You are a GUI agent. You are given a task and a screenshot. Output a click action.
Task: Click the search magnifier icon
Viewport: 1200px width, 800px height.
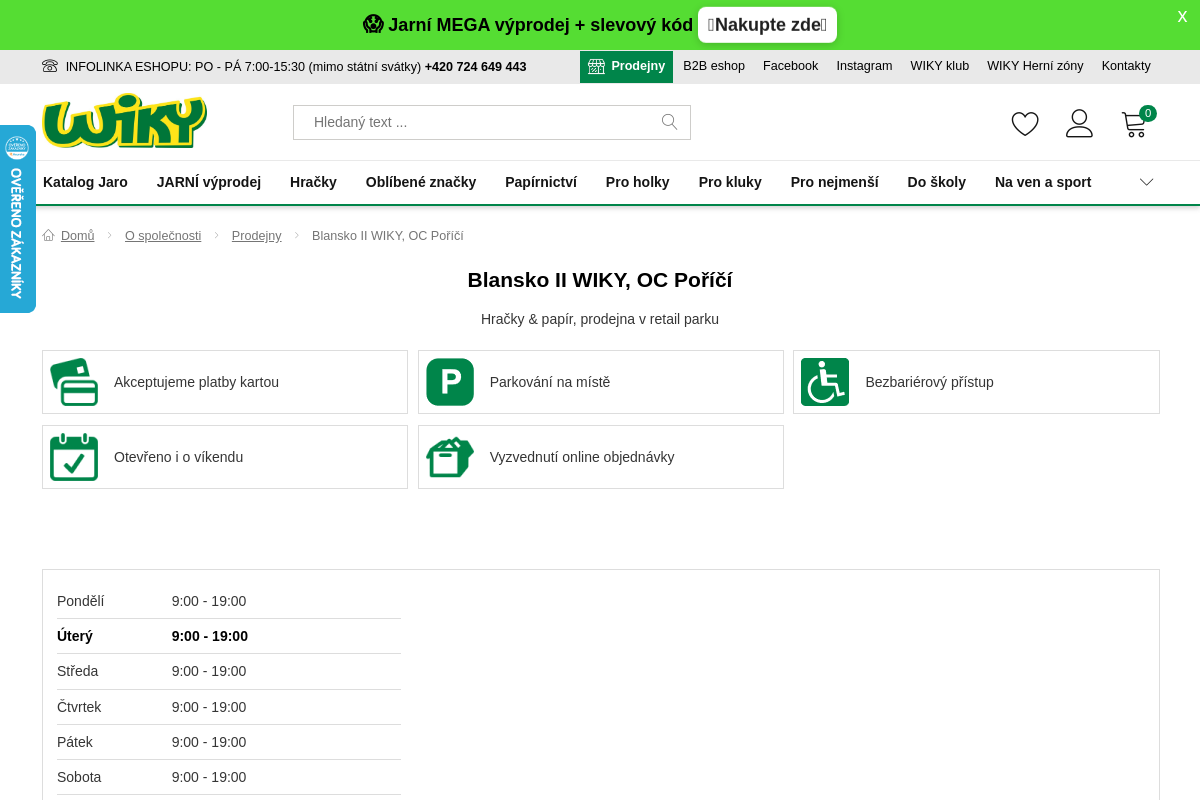coord(669,122)
